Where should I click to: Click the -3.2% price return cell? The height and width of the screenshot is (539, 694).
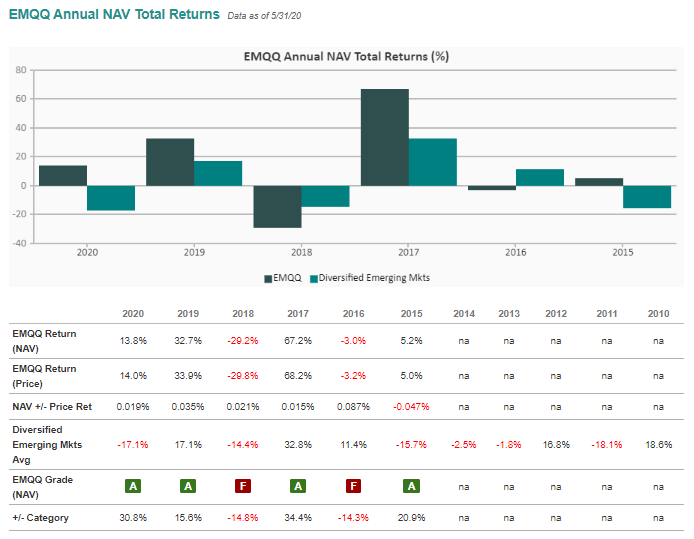(353, 376)
